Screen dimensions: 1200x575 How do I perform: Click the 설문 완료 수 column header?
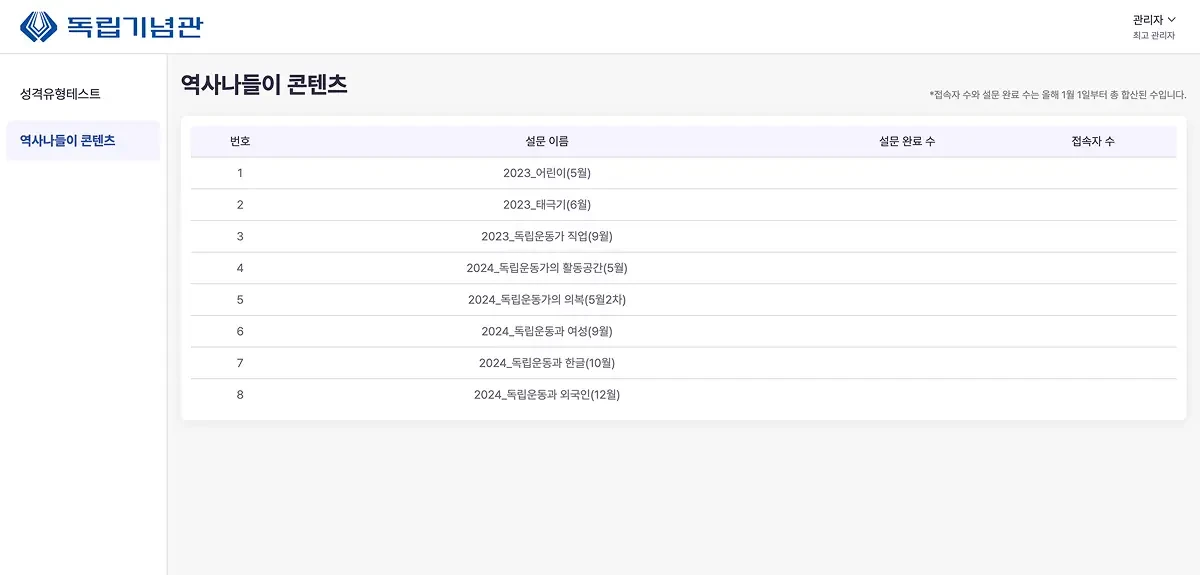coord(907,142)
